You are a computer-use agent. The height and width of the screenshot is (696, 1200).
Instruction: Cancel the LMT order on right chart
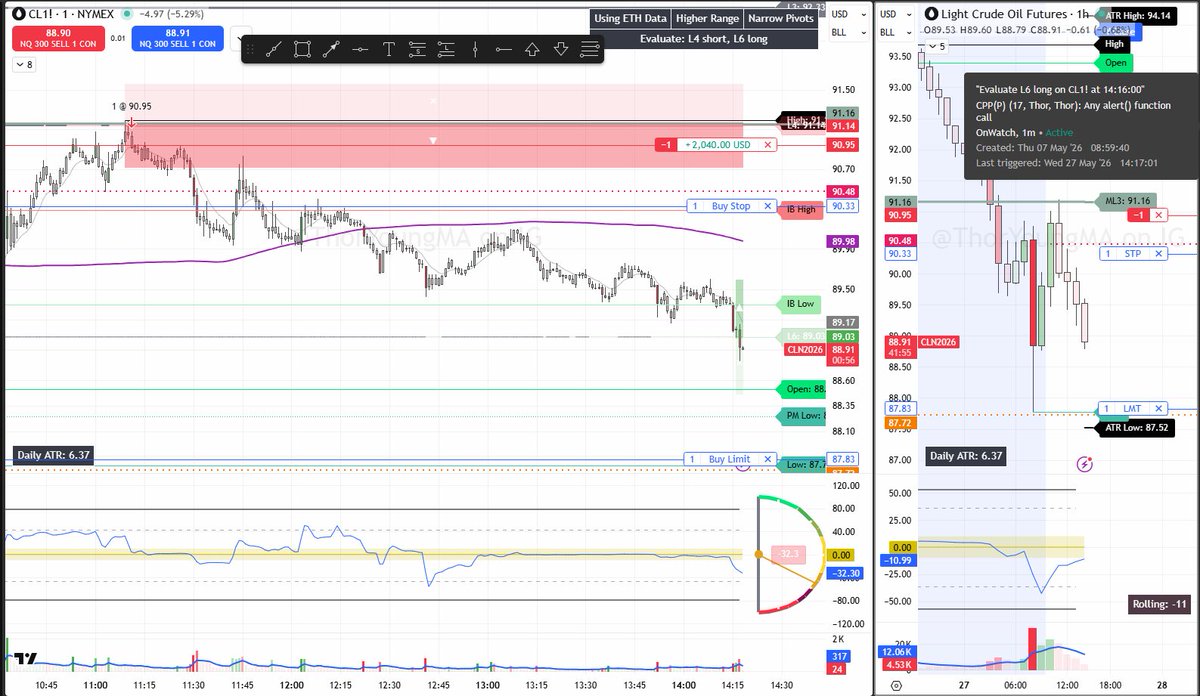point(1159,409)
